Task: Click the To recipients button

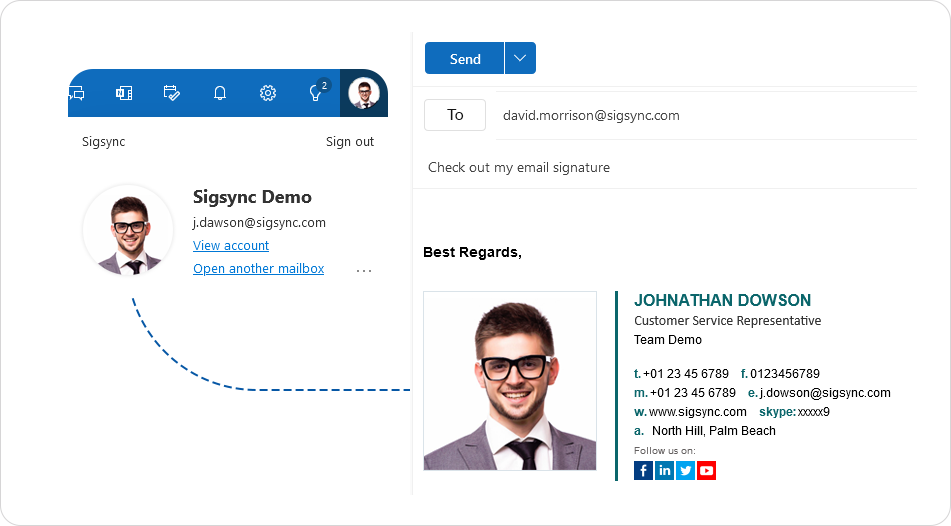Action: 455,115
